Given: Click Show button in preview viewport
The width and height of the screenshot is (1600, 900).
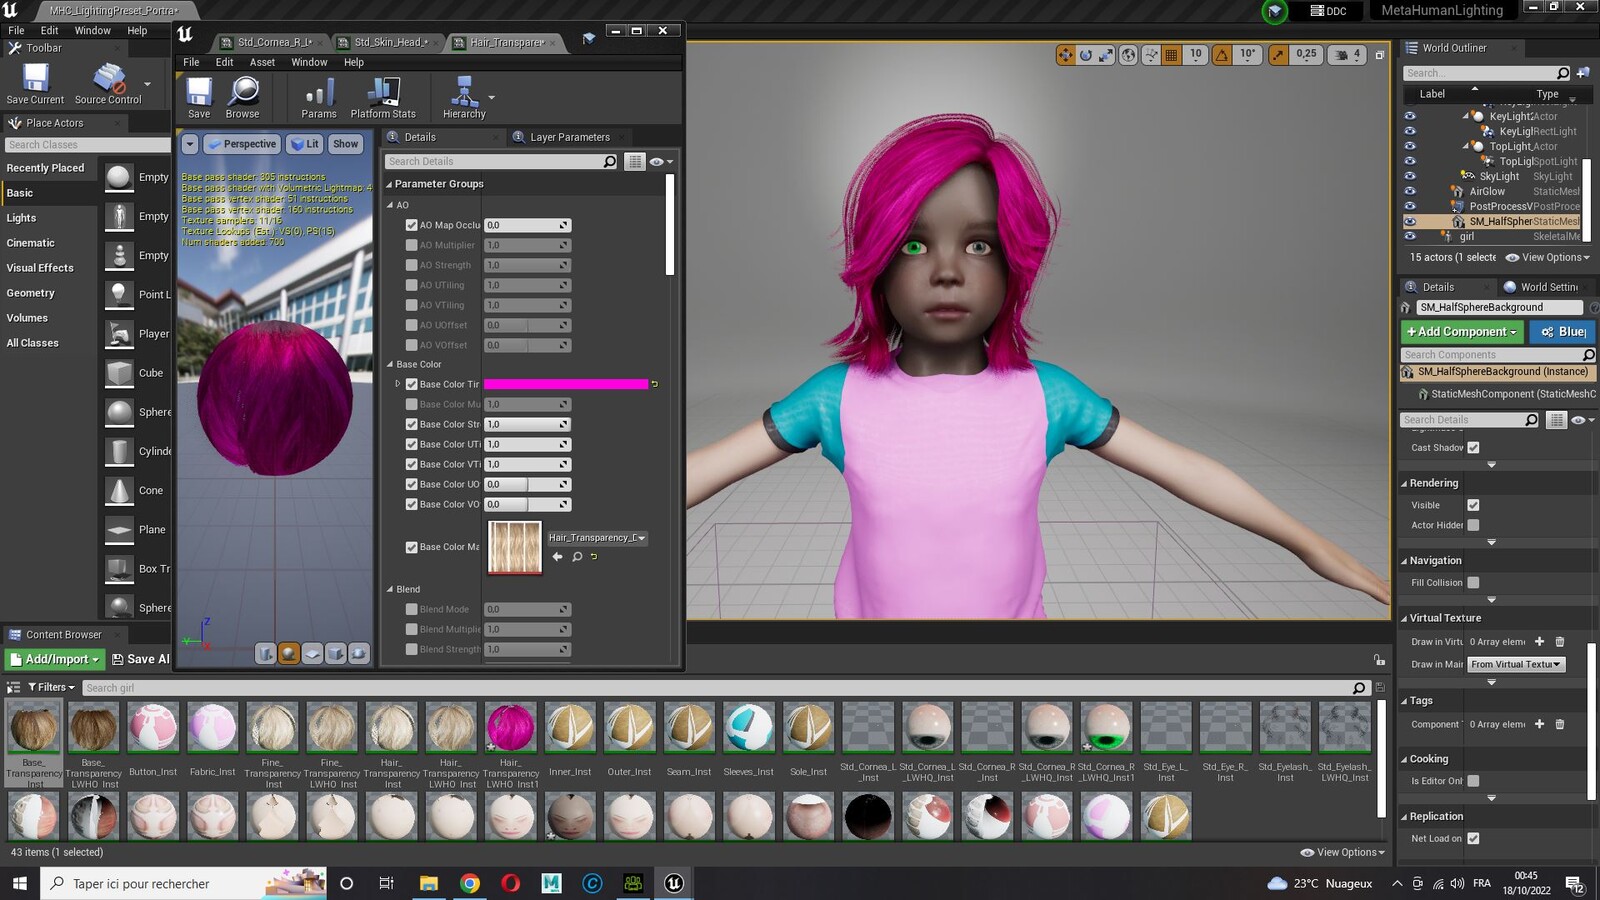Looking at the screenshot, I should pos(346,144).
